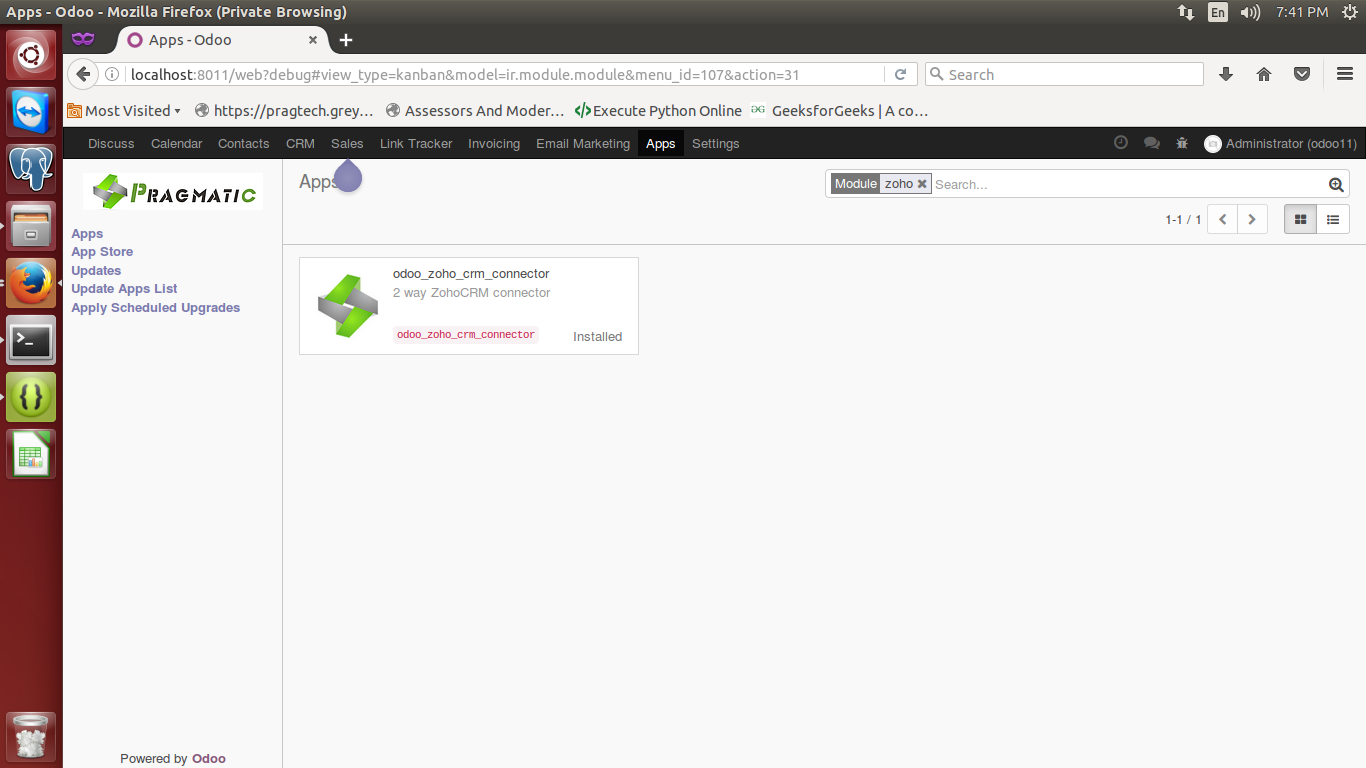Open conversations chat bubble icon
This screenshot has width=1366, height=768.
point(1152,143)
